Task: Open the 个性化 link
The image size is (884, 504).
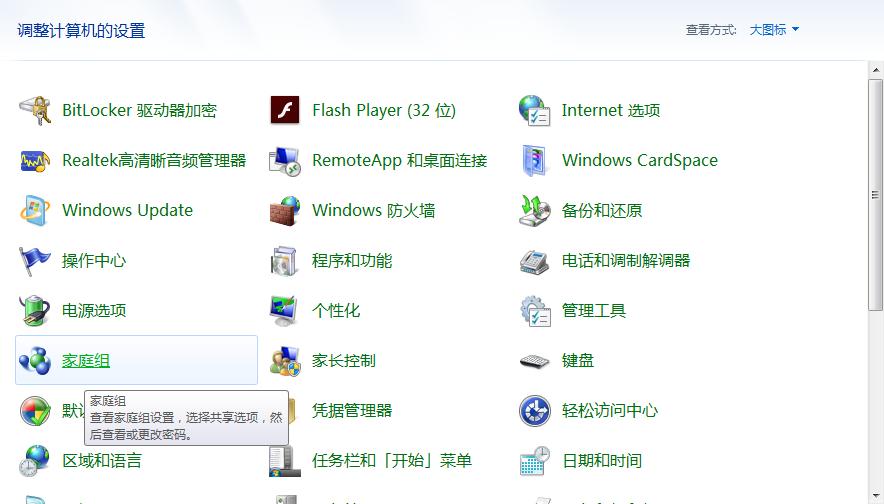Action: pyautogui.click(x=336, y=311)
